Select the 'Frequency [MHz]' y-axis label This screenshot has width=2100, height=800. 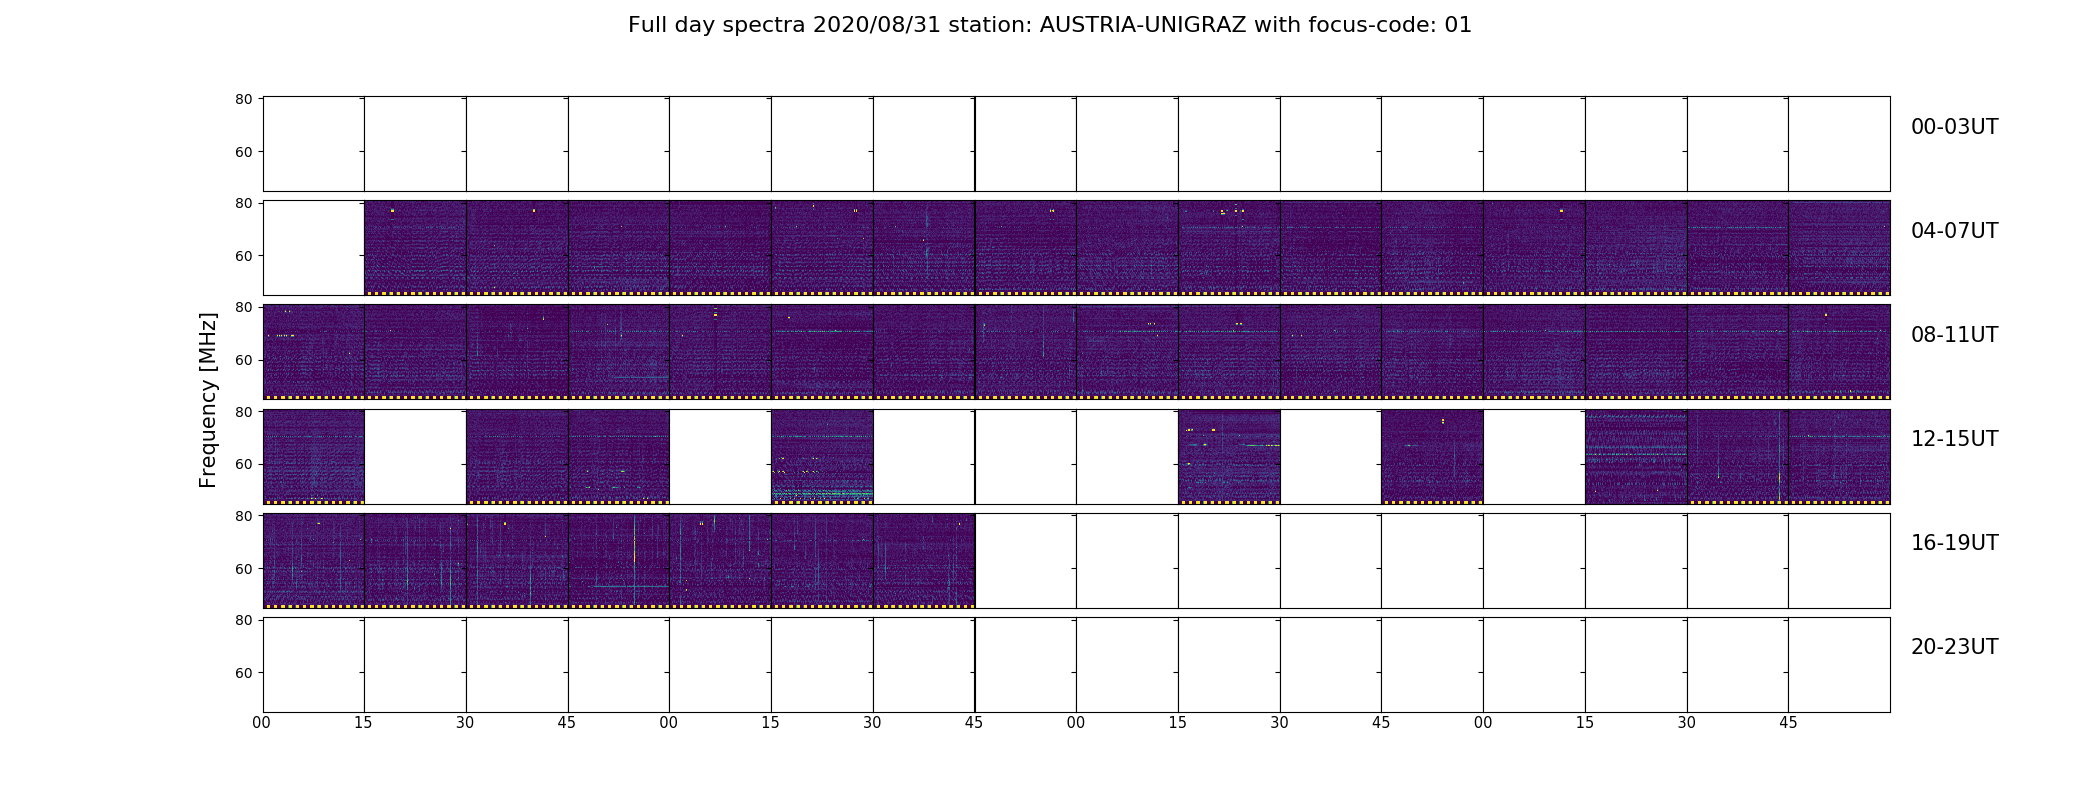[x=208, y=400]
